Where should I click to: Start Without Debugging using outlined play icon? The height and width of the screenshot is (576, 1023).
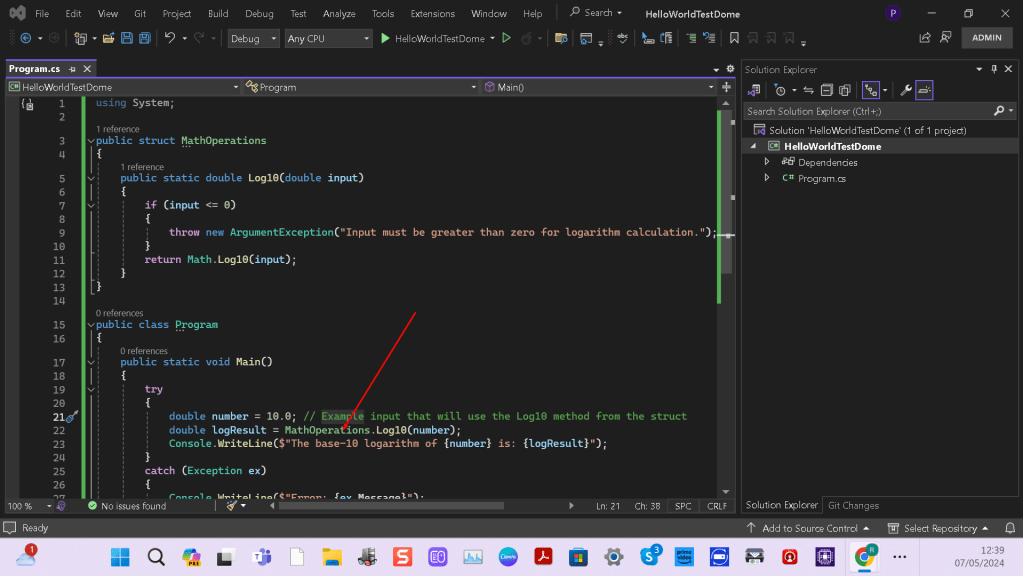[x=506, y=38]
